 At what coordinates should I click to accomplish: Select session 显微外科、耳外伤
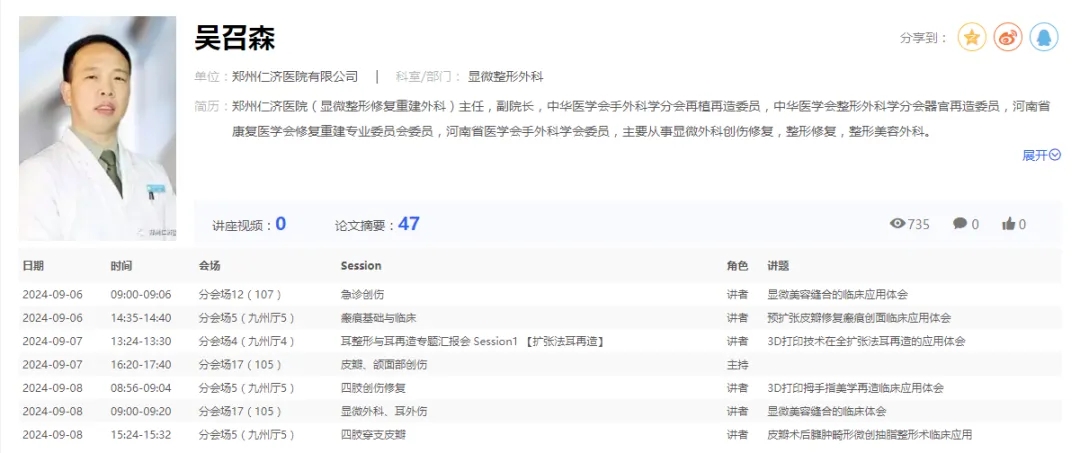pyautogui.click(x=384, y=412)
